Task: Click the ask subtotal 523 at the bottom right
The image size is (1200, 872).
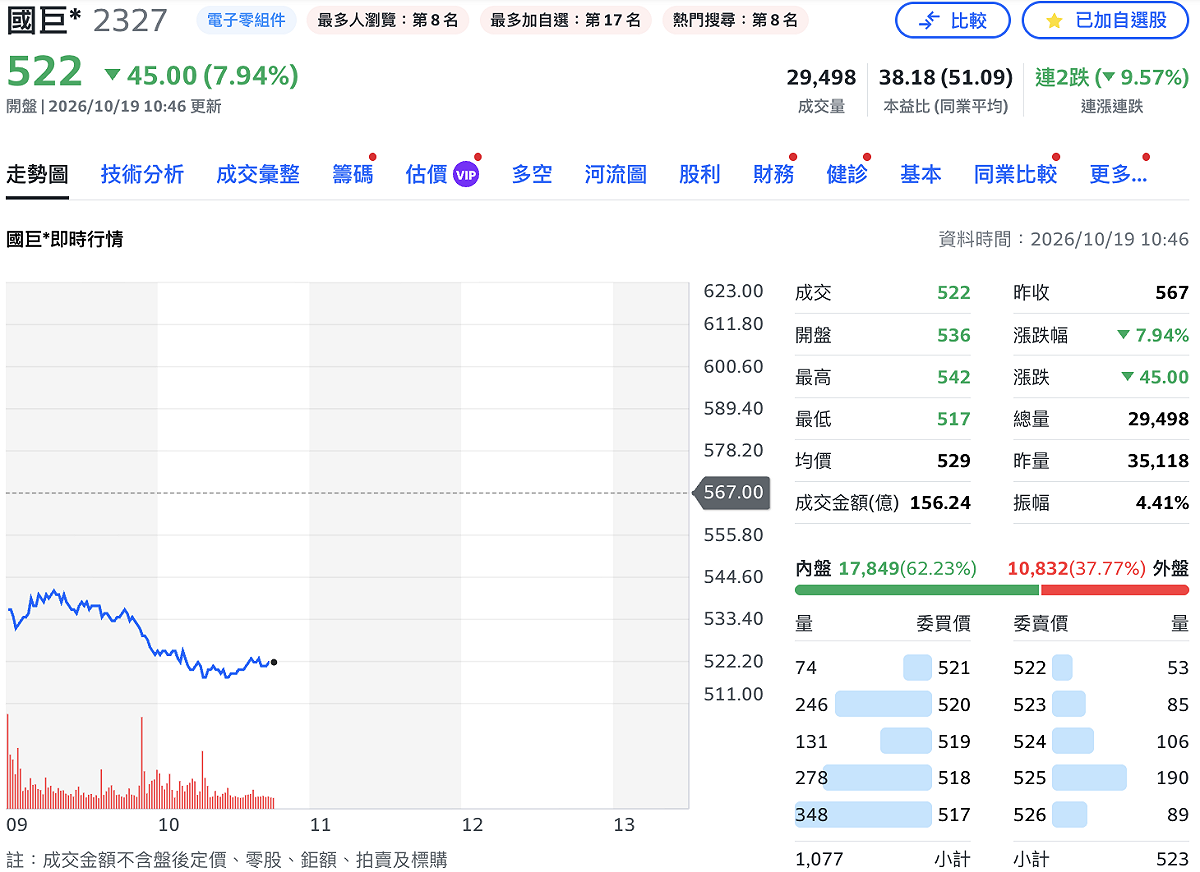Action: (x=1172, y=859)
